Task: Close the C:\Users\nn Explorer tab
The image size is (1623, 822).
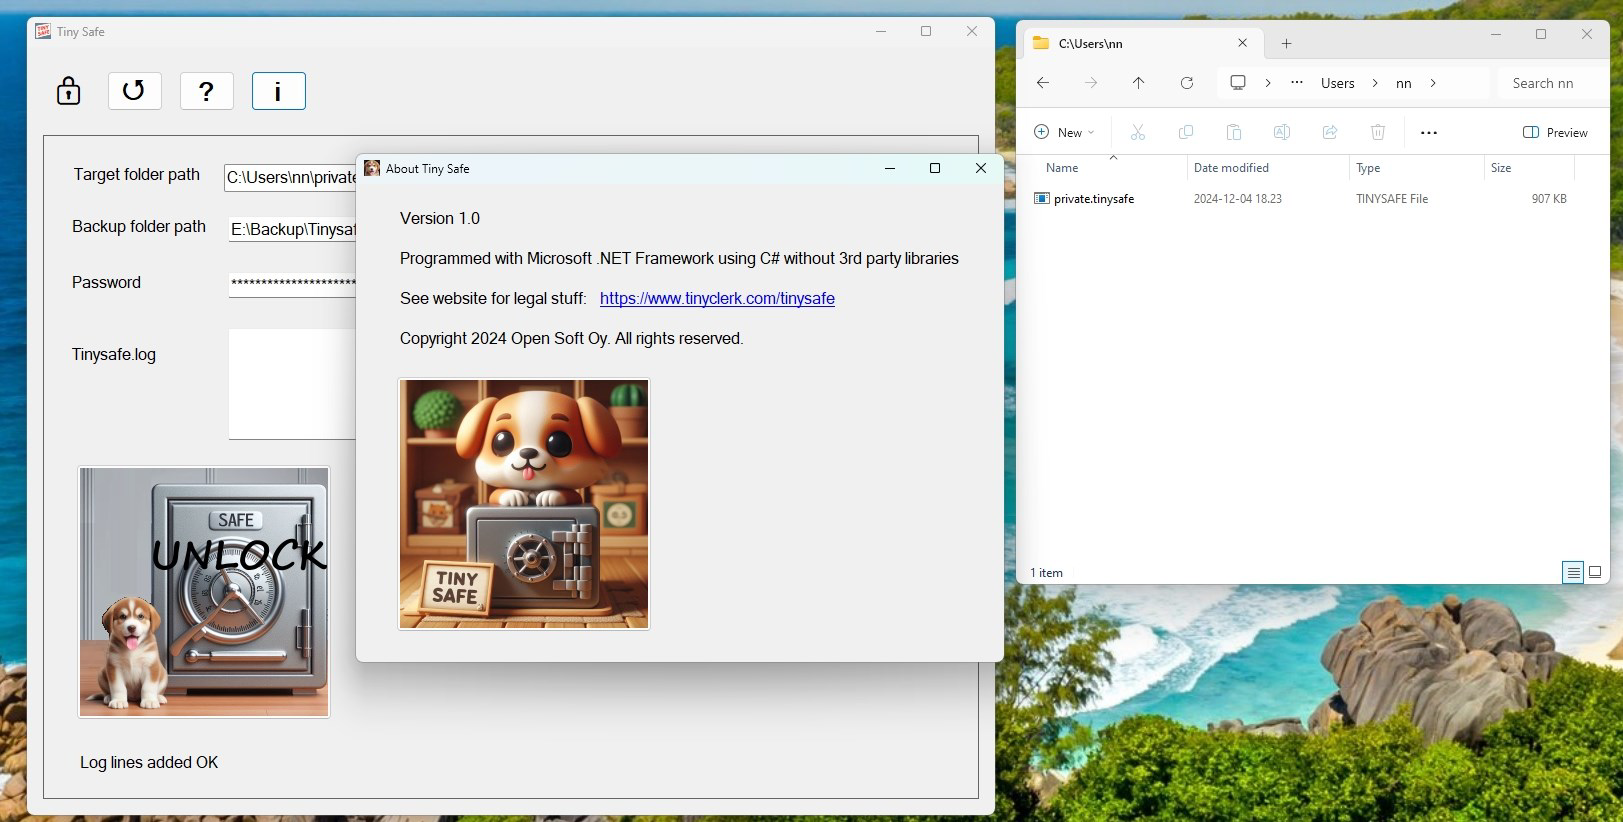Action: [x=1243, y=43]
